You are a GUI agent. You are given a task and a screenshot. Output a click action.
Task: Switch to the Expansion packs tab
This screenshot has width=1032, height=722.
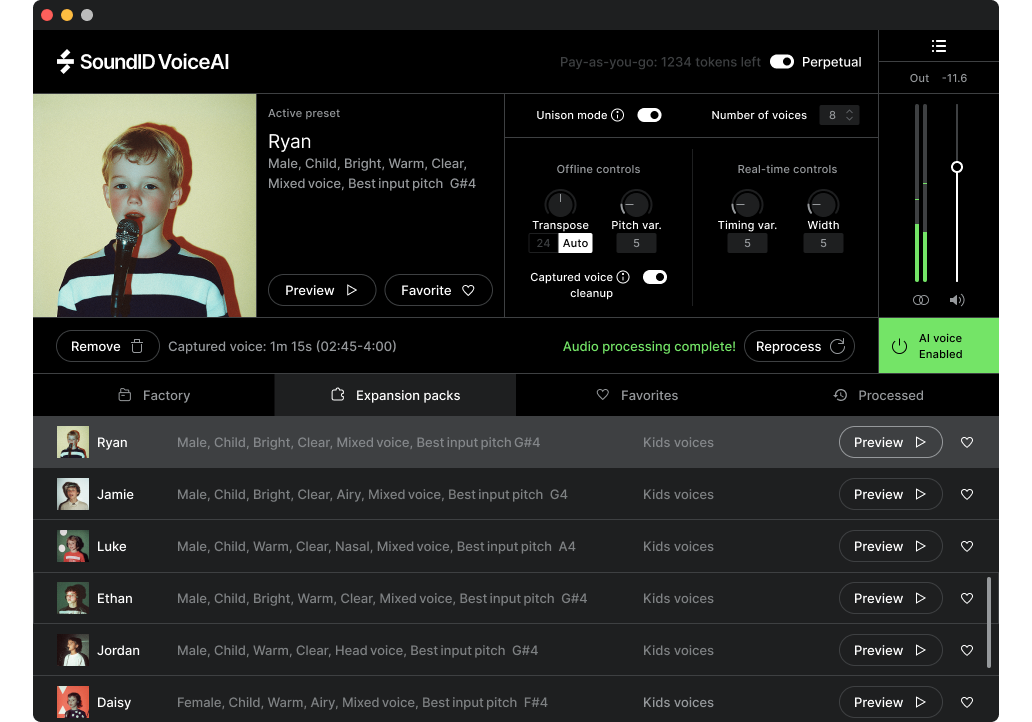[x=395, y=395]
